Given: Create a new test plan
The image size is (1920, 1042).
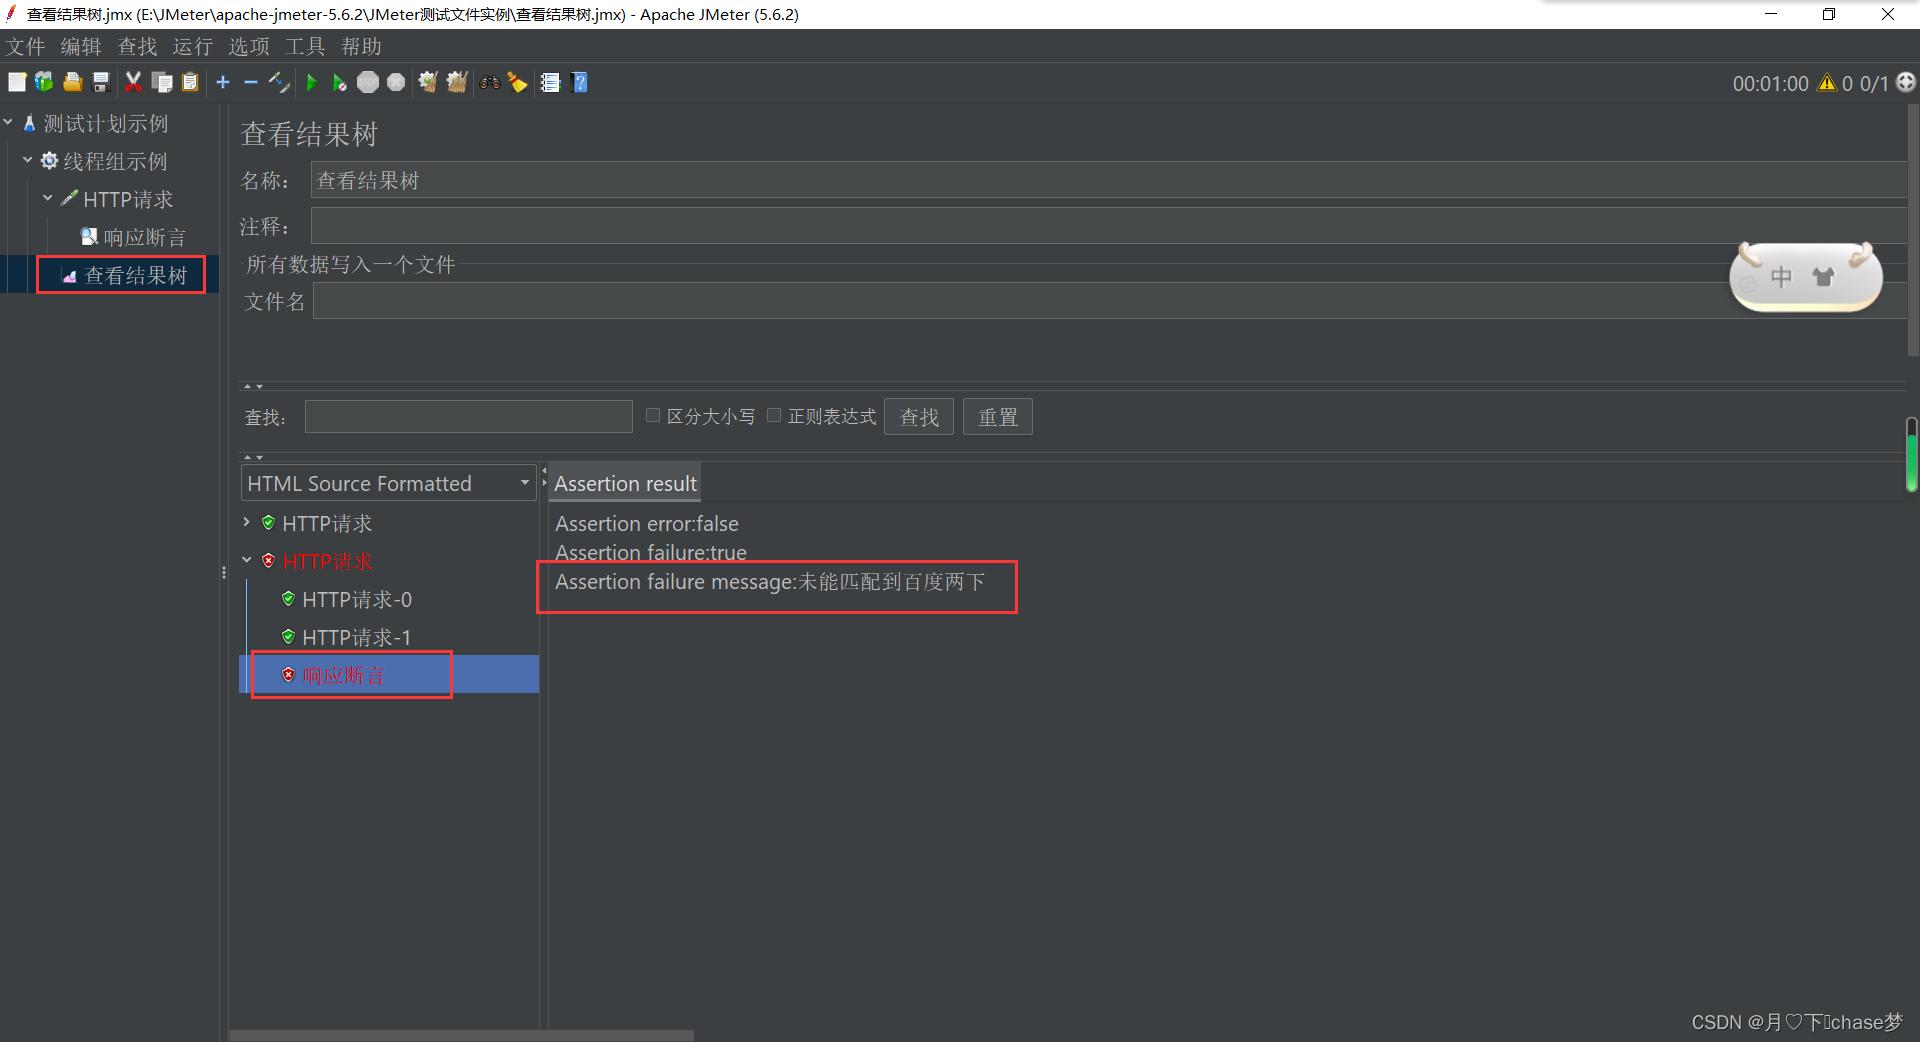Looking at the screenshot, I should coord(17,83).
